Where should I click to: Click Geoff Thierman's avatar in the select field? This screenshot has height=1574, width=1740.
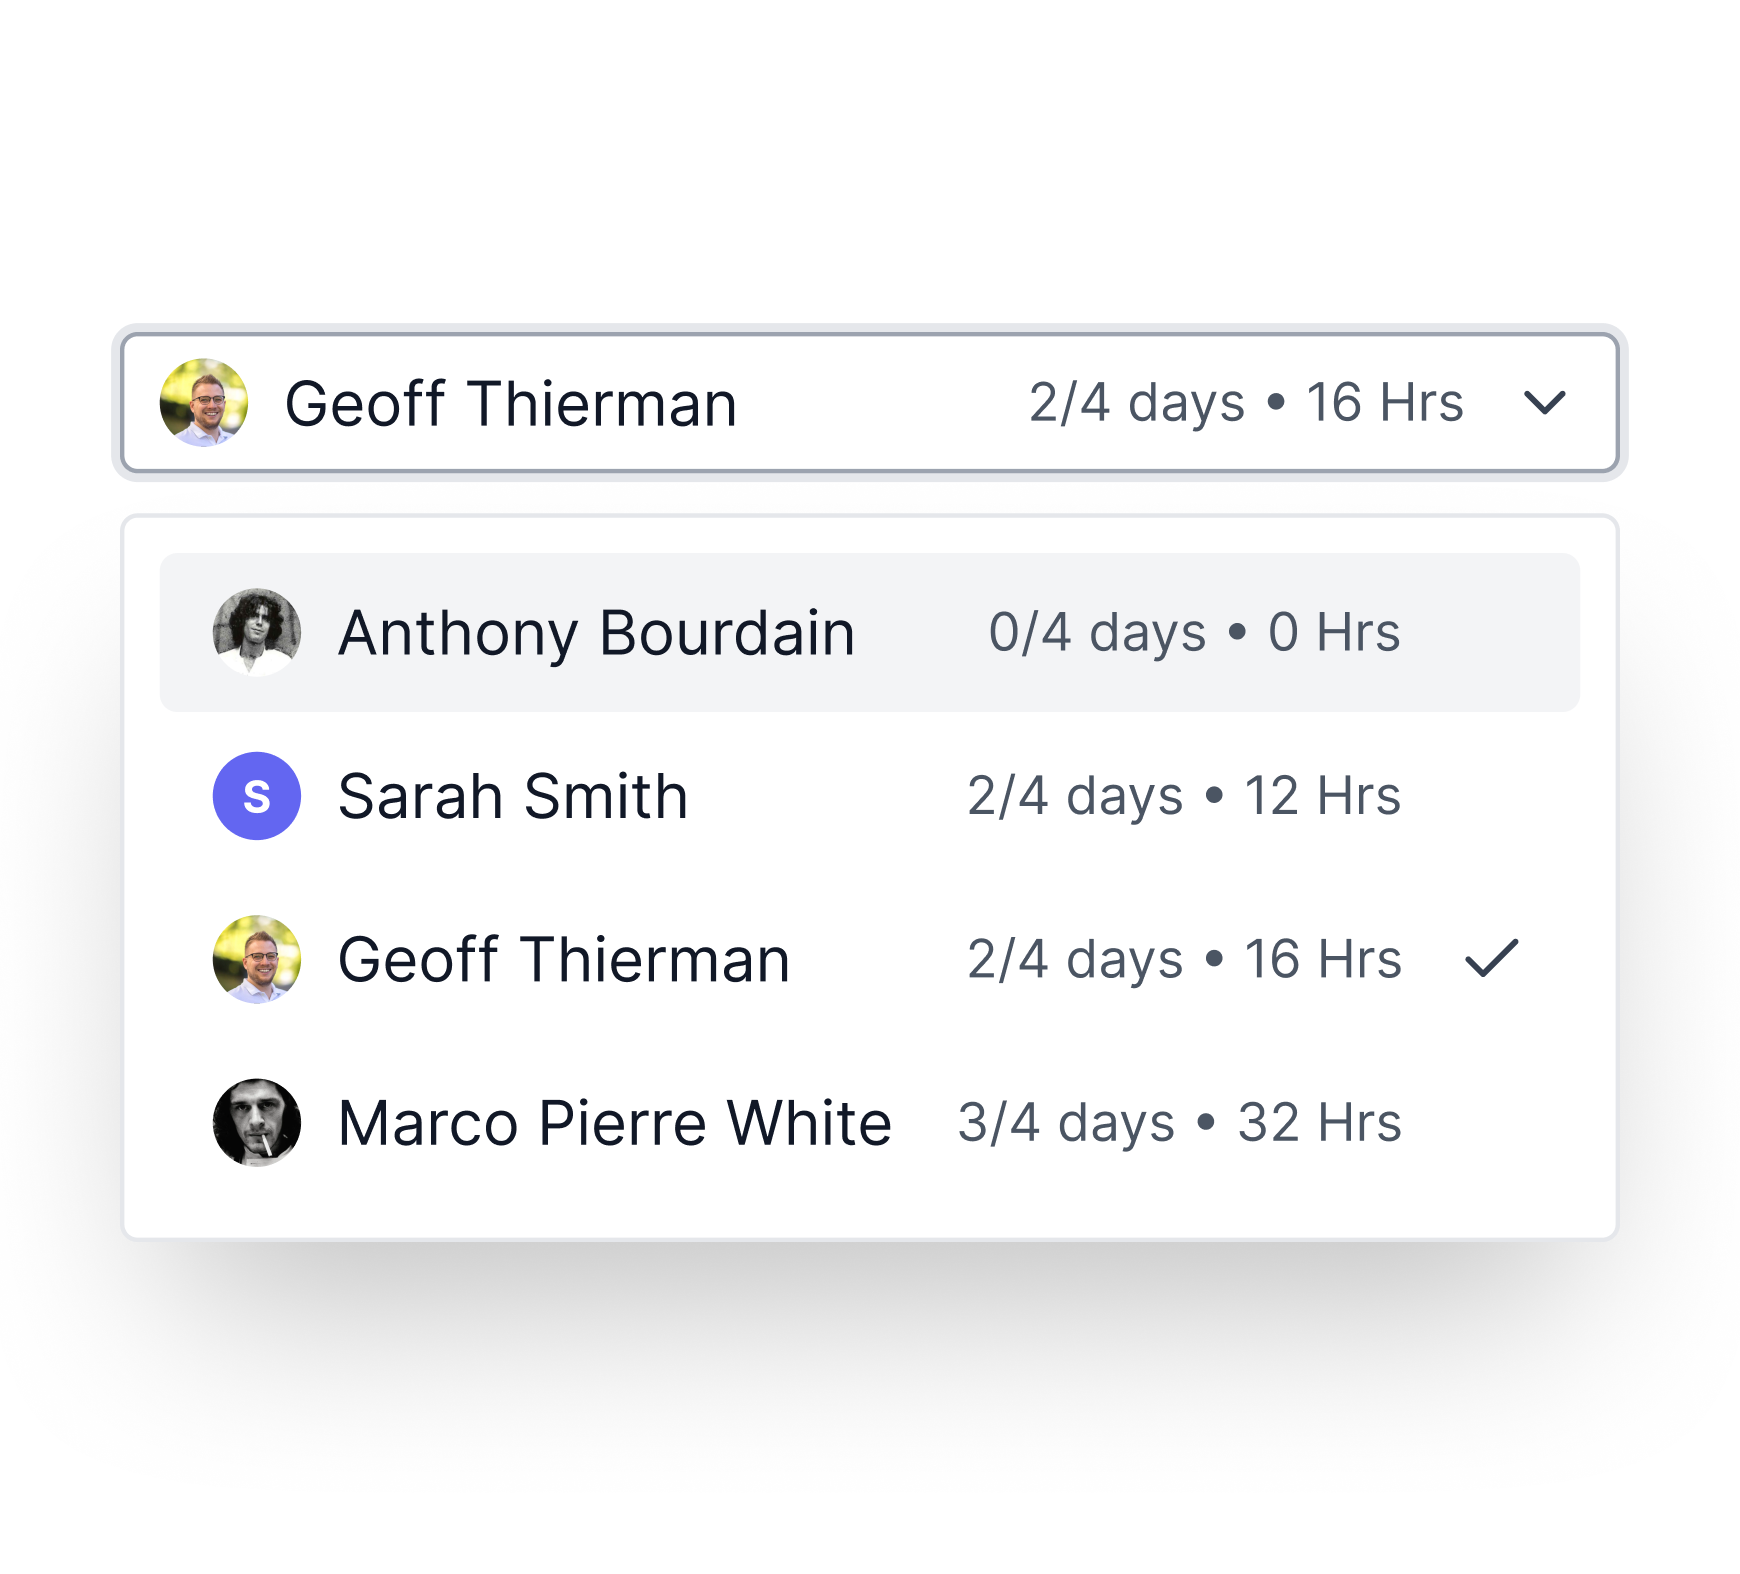point(204,403)
